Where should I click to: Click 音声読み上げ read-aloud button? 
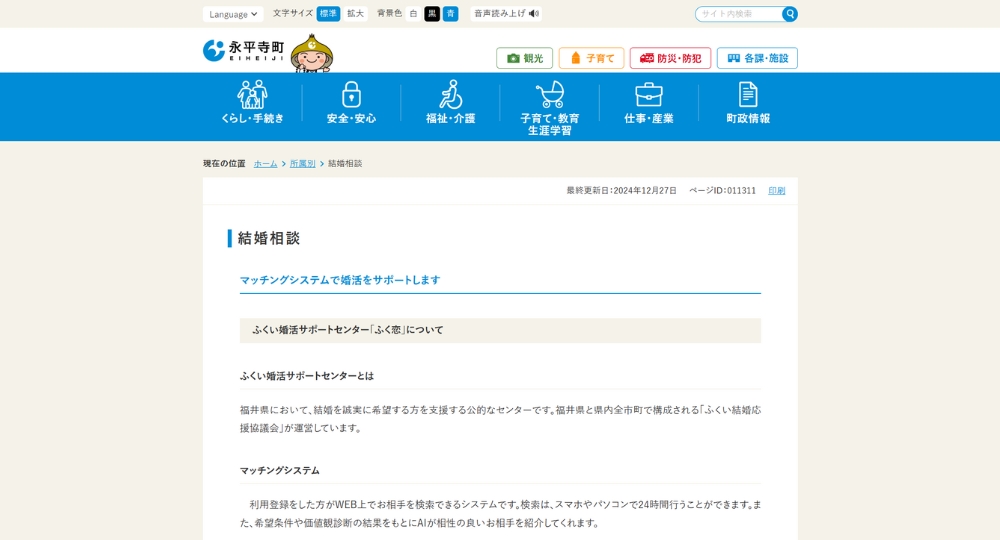pos(506,13)
